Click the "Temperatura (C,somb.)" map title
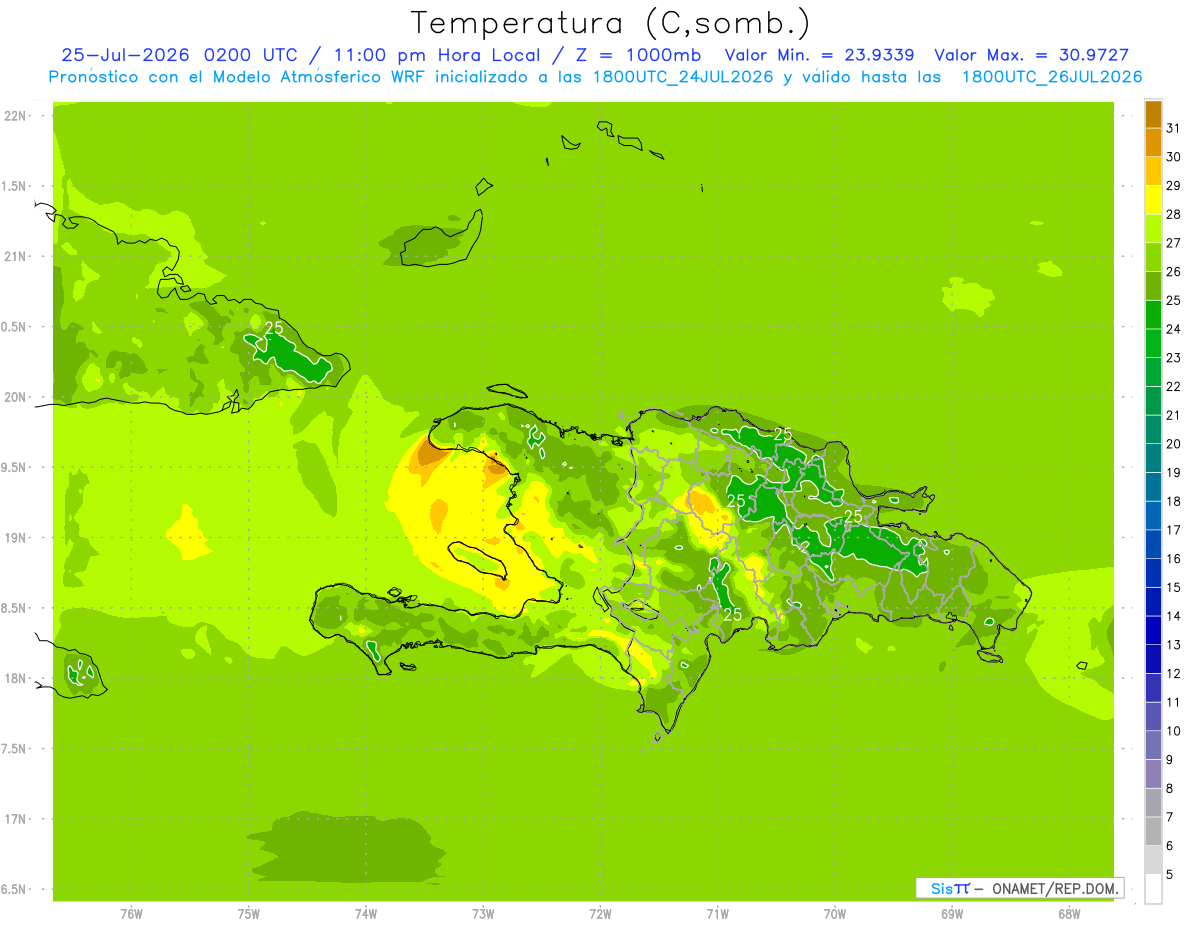Viewport: 1200px width, 927px height. pyautogui.click(x=611, y=23)
